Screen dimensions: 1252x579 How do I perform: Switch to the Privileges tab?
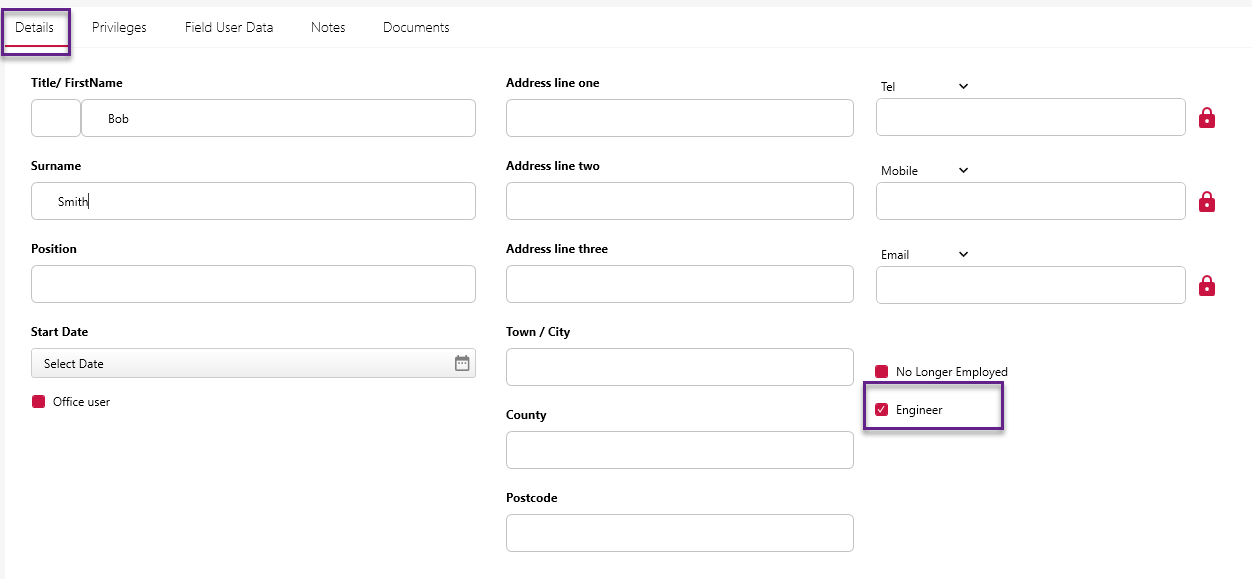[x=118, y=27]
